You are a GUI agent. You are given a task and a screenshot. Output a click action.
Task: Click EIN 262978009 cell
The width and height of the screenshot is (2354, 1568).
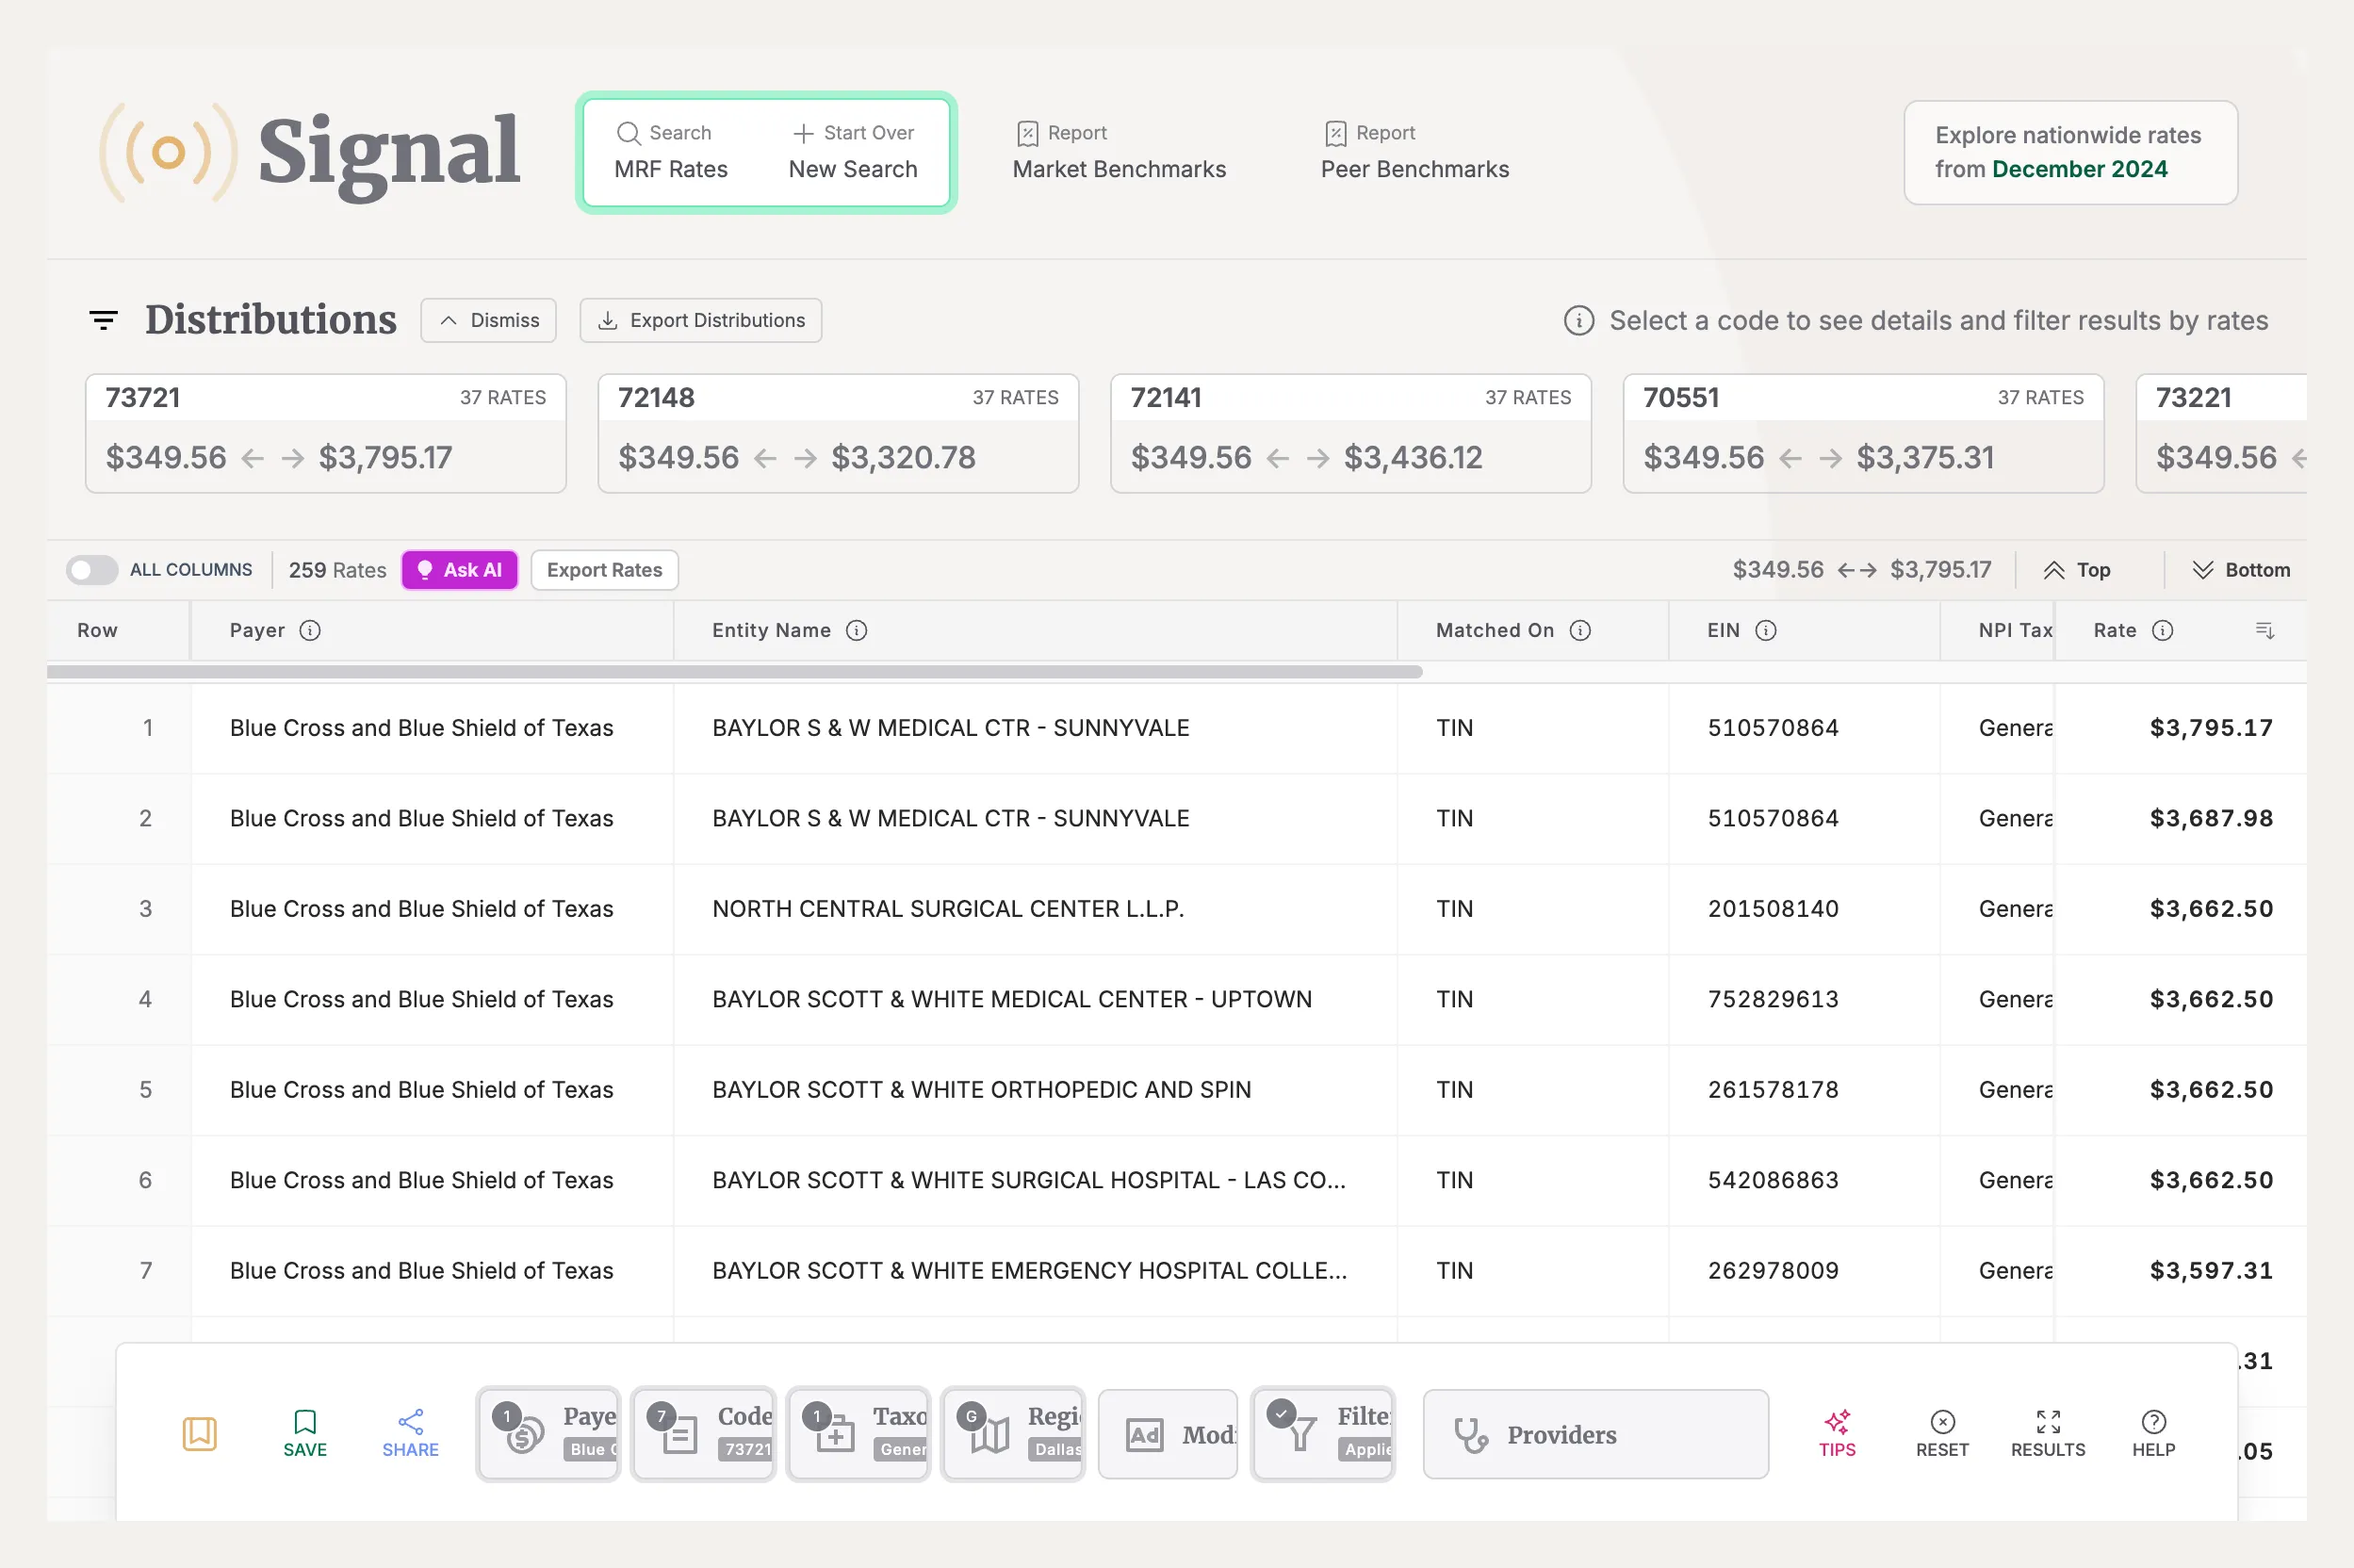pyautogui.click(x=1773, y=1271)
